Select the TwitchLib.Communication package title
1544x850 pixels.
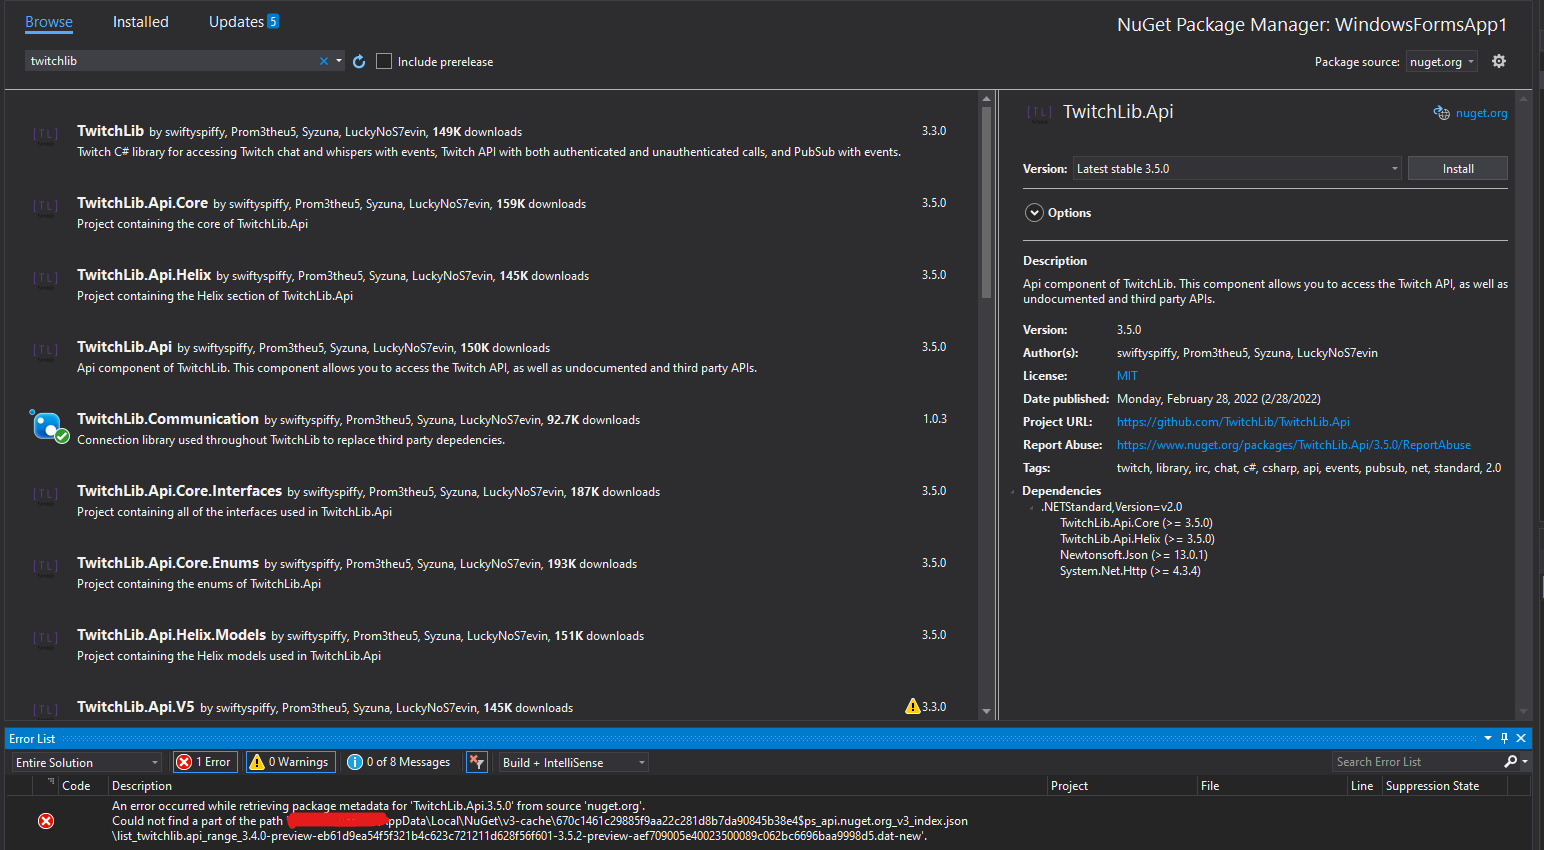[168, 419]
